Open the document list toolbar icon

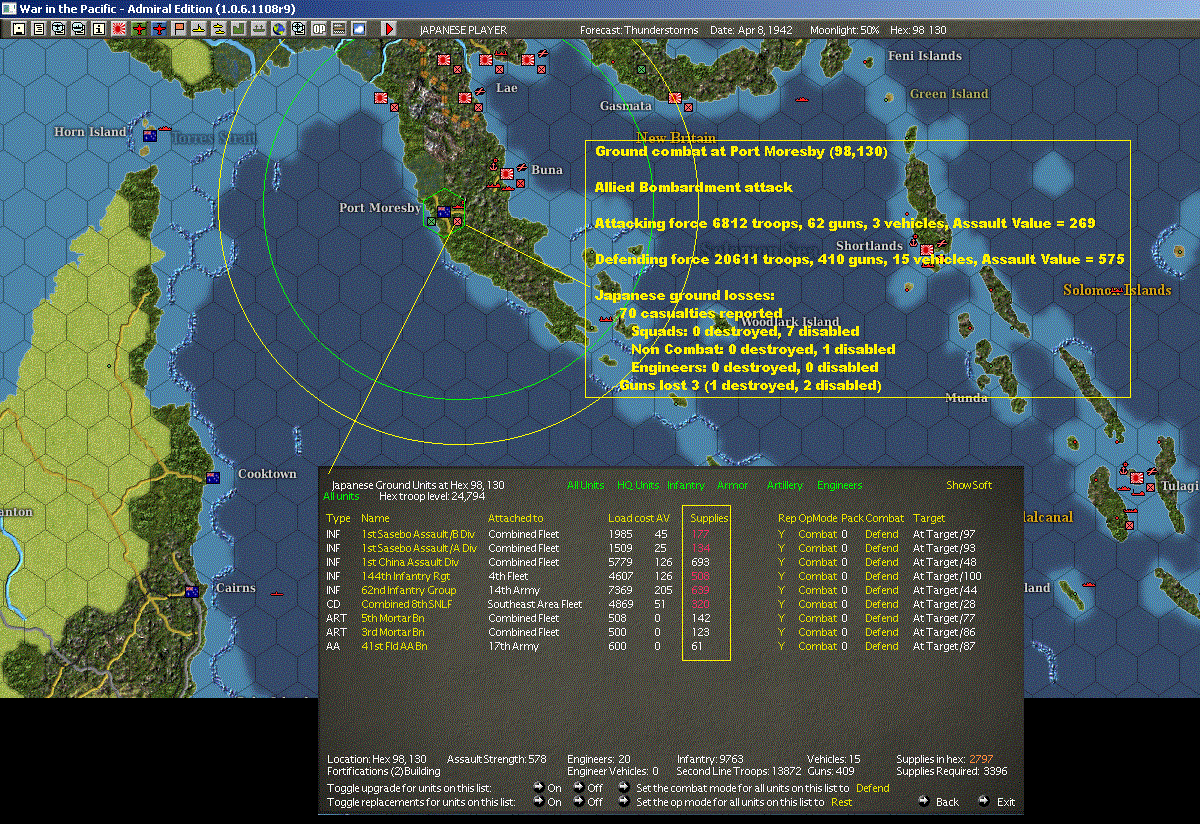coord(39,29)
